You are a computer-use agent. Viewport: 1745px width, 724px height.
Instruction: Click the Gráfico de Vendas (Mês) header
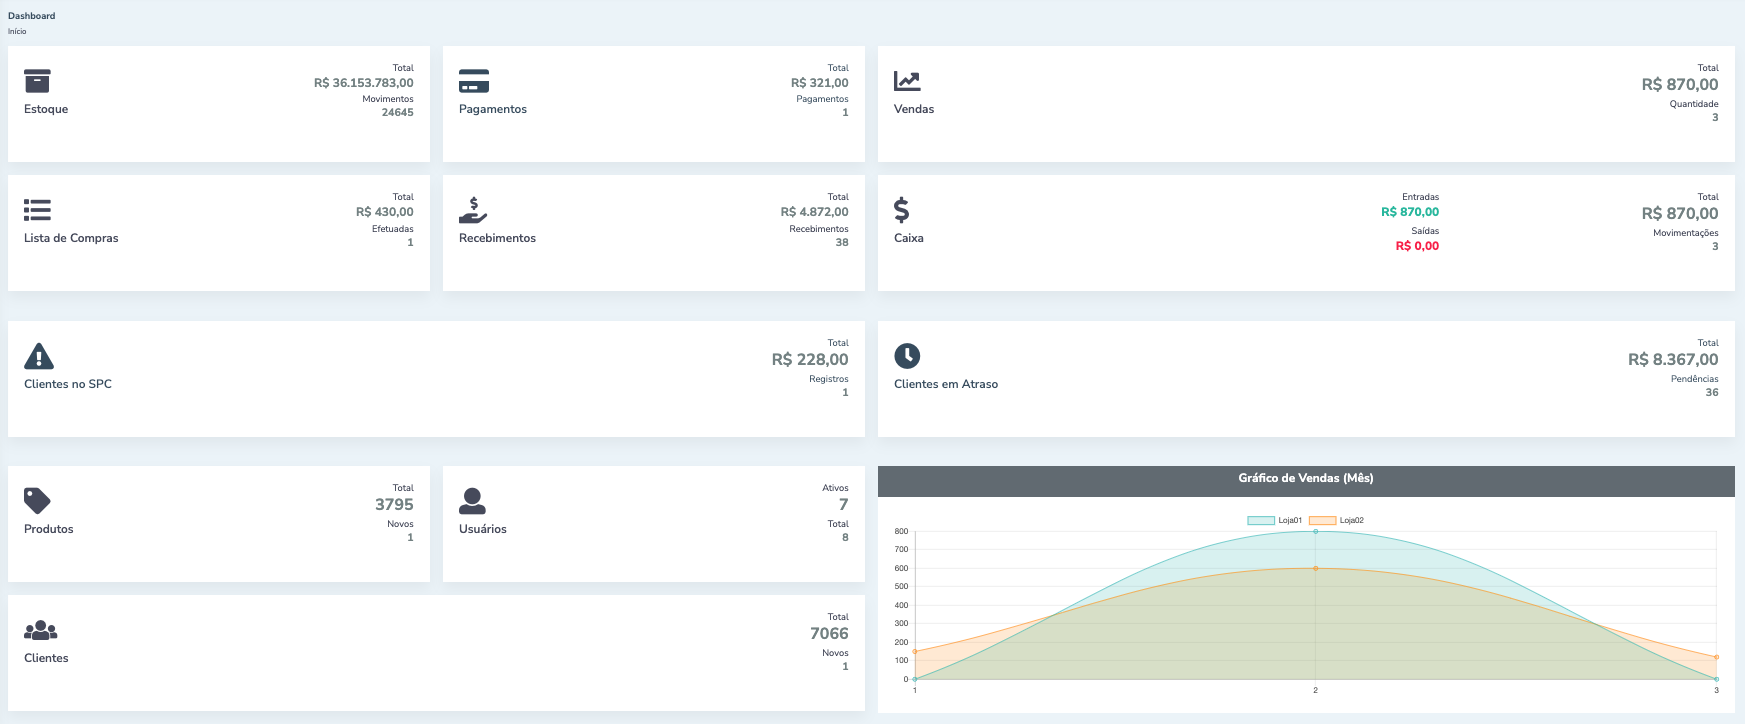(1305, 479)
